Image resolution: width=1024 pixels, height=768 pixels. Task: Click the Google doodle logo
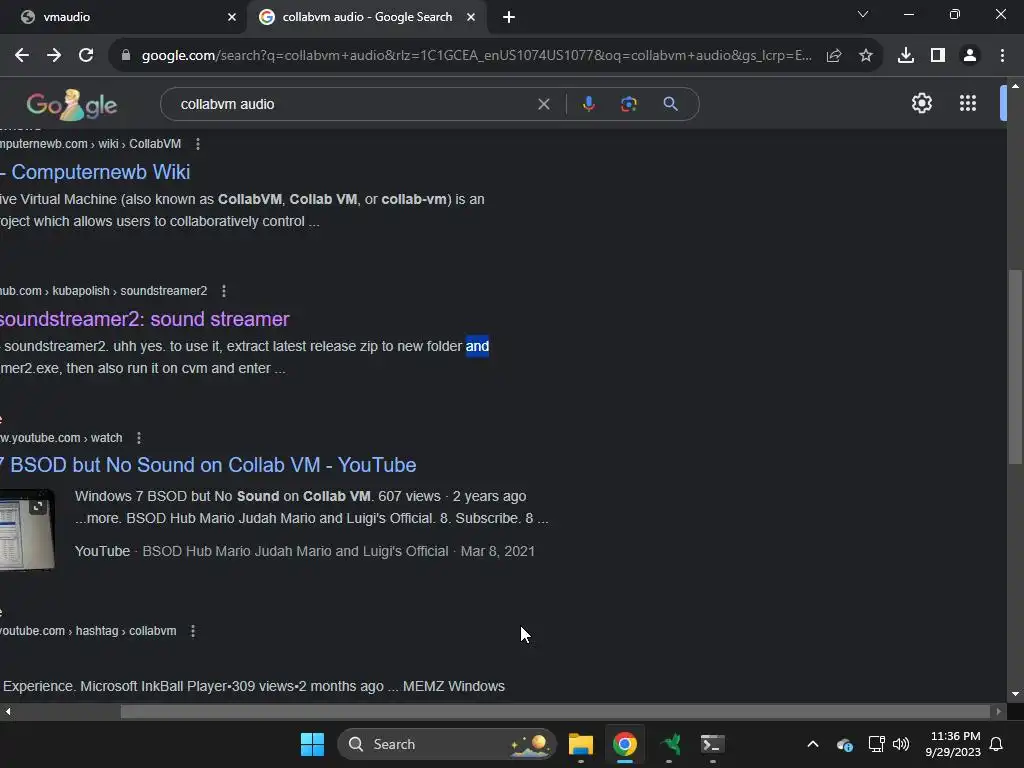tap(71, 104)
